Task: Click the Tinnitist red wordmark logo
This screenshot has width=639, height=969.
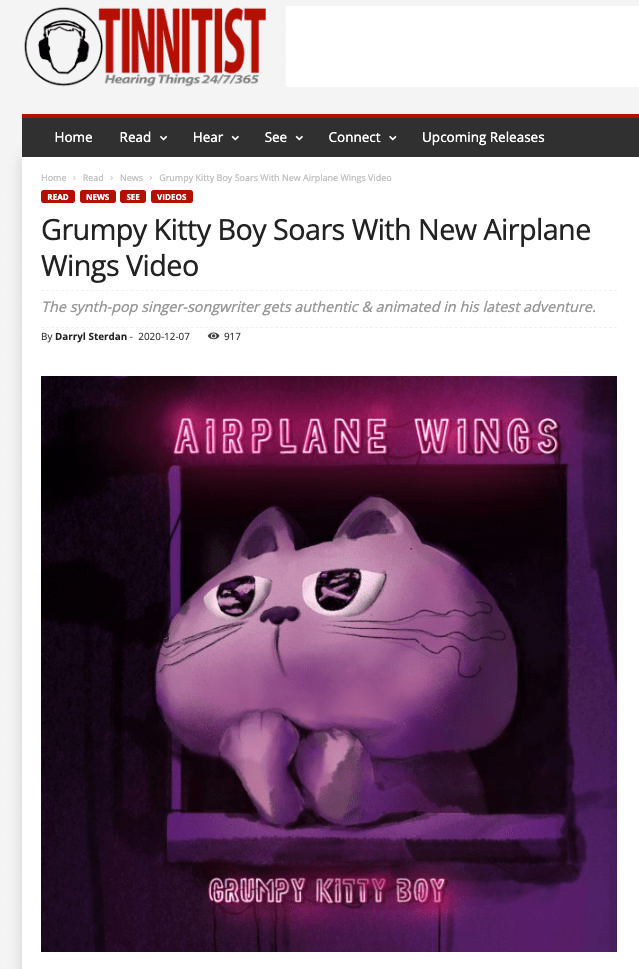Action: tap(184, 41)
